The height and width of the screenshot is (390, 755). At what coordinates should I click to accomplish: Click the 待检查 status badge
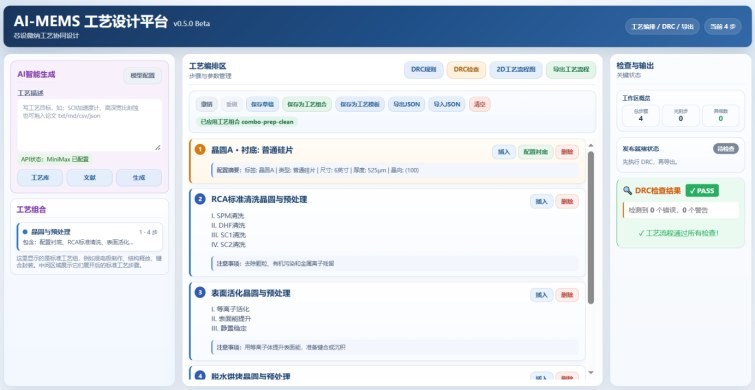726,149
